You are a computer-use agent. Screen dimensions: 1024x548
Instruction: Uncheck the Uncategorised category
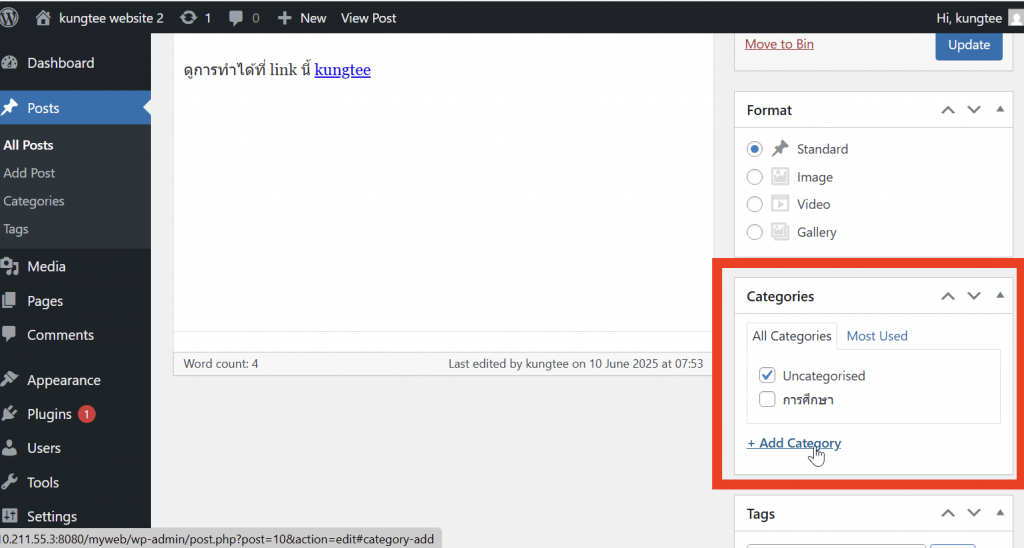pos(767,376)
